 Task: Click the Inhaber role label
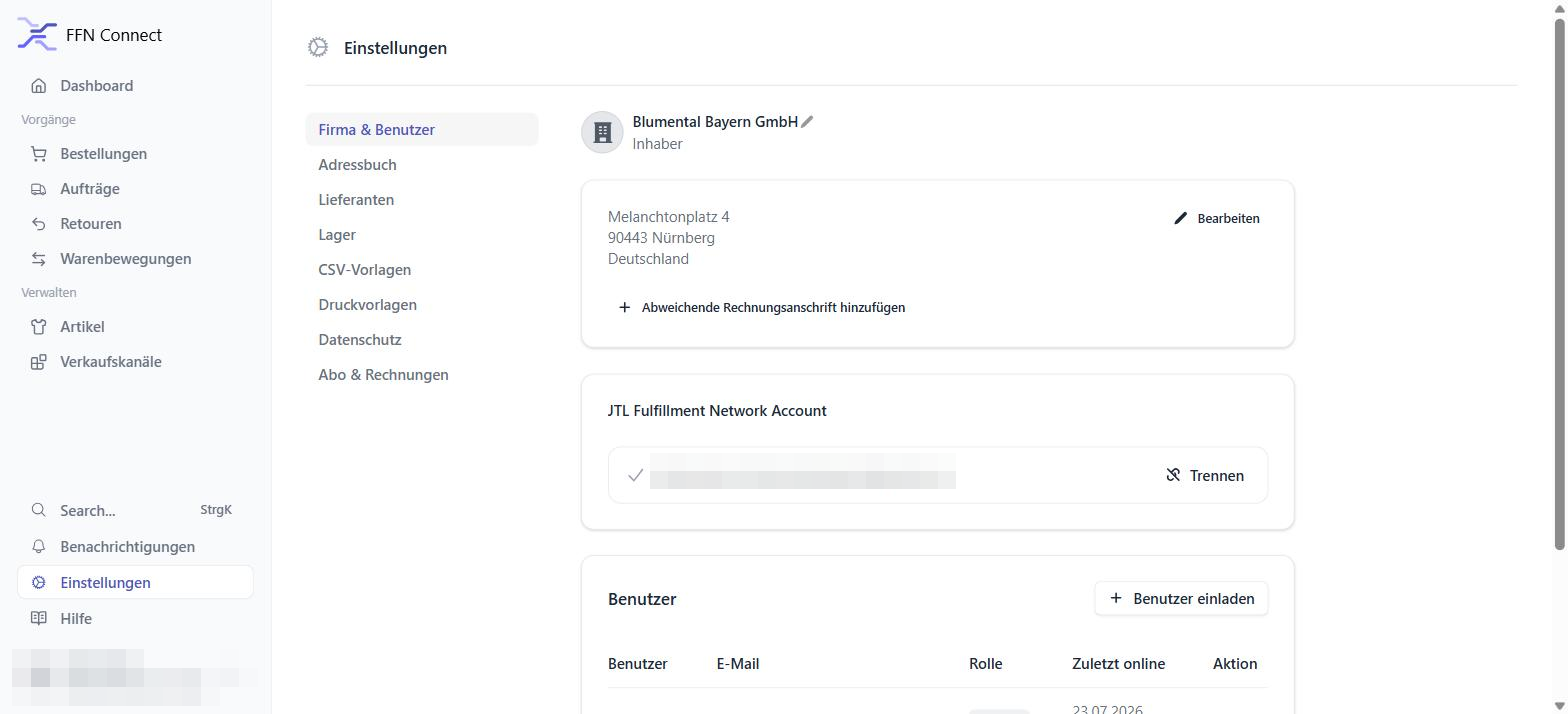point(657,144)
